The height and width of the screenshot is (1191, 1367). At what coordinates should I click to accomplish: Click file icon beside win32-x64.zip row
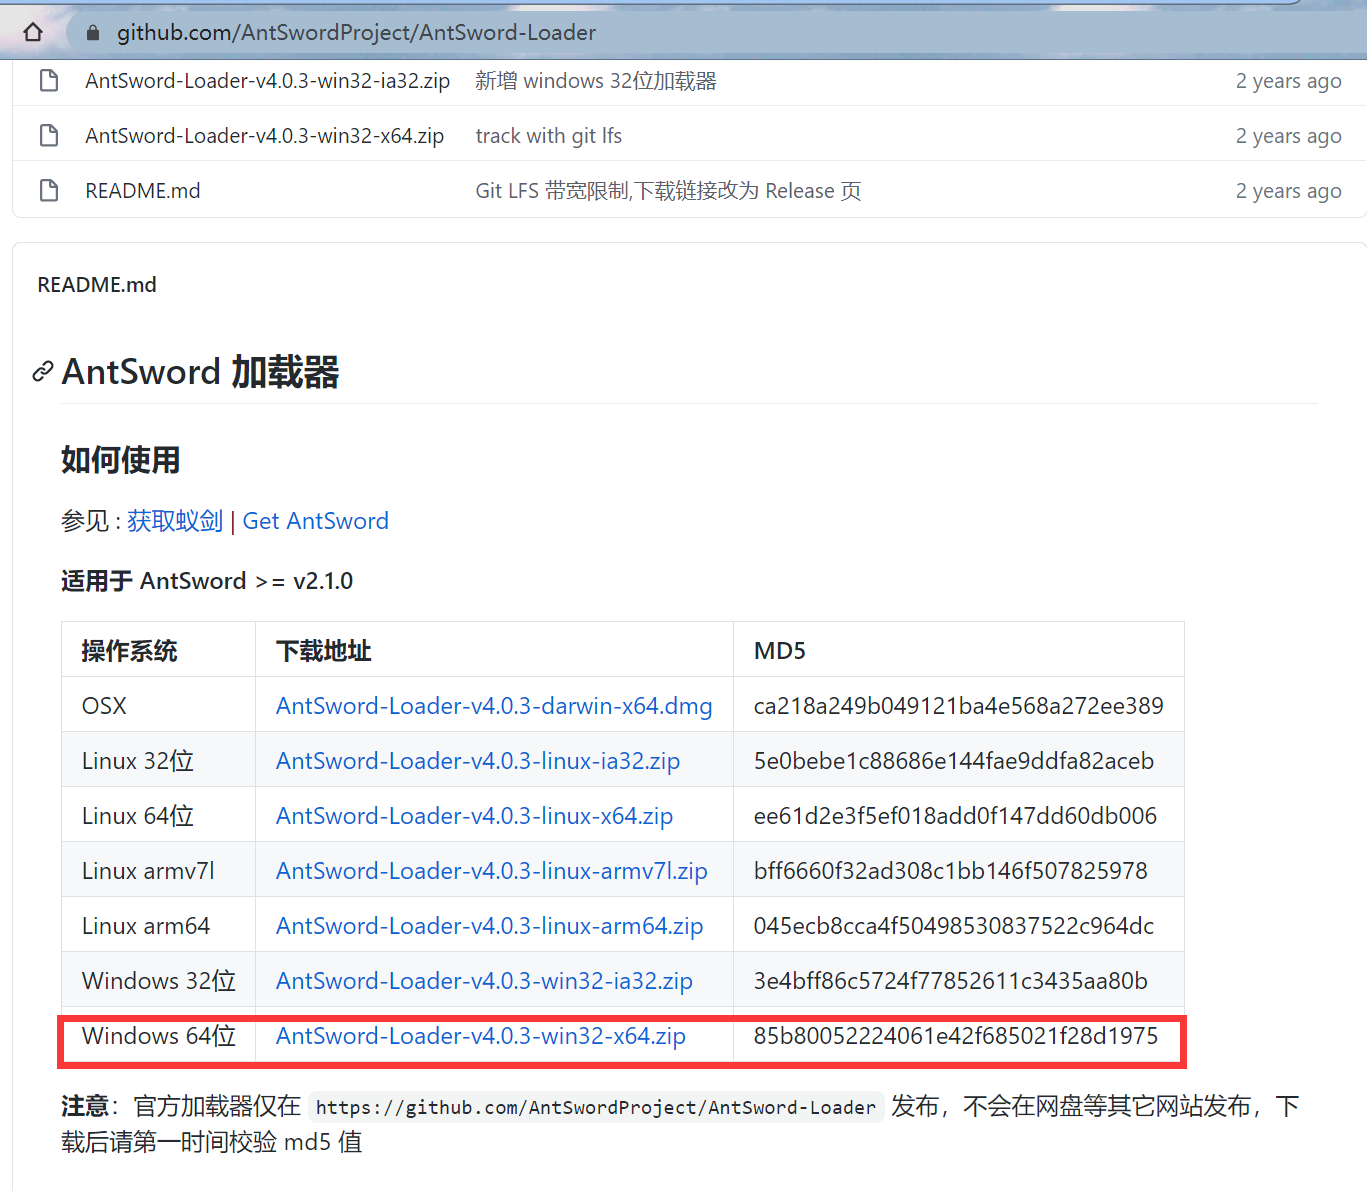click(49, 135)
